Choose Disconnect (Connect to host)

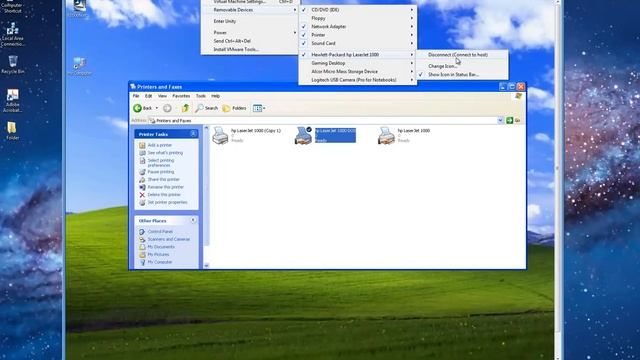pyautogui.click(x=458, y=54)
